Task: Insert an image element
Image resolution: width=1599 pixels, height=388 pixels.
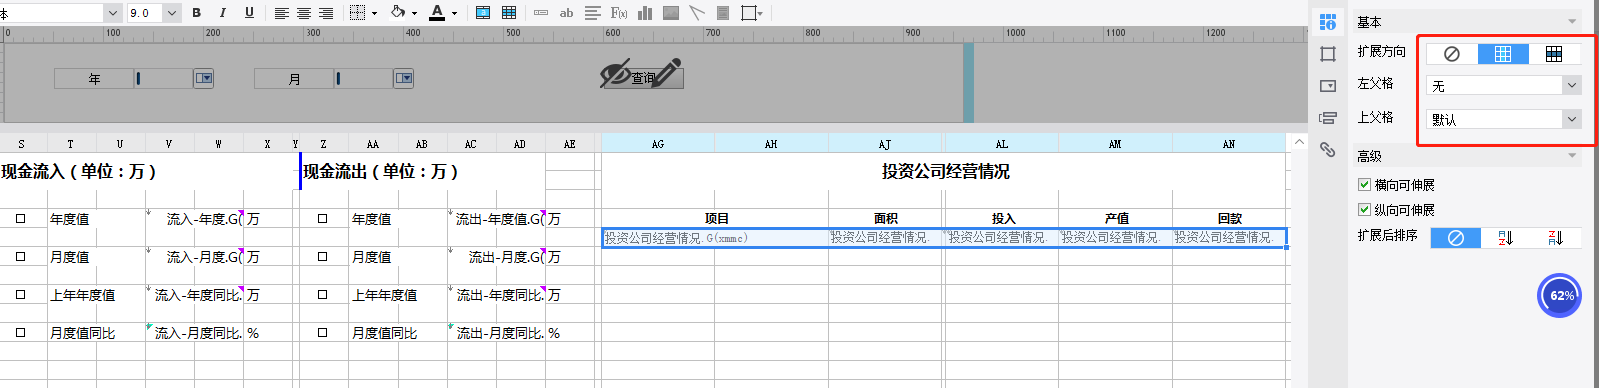Action: tap(671, 13)
